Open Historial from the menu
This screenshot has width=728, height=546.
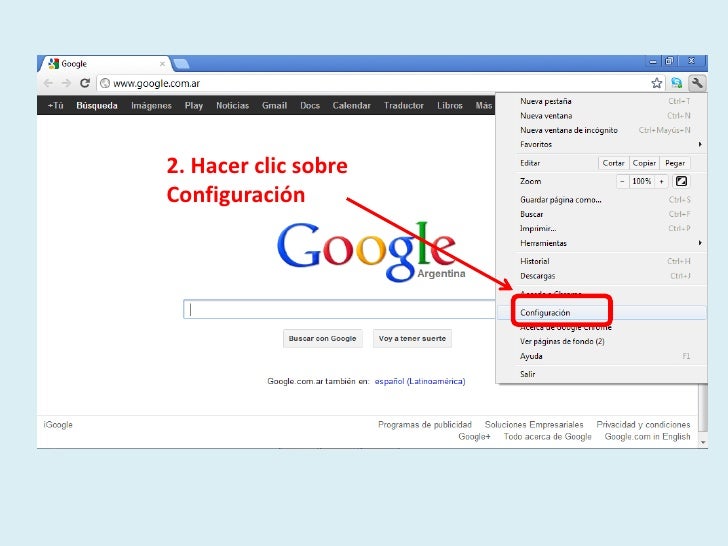point(602,261)
